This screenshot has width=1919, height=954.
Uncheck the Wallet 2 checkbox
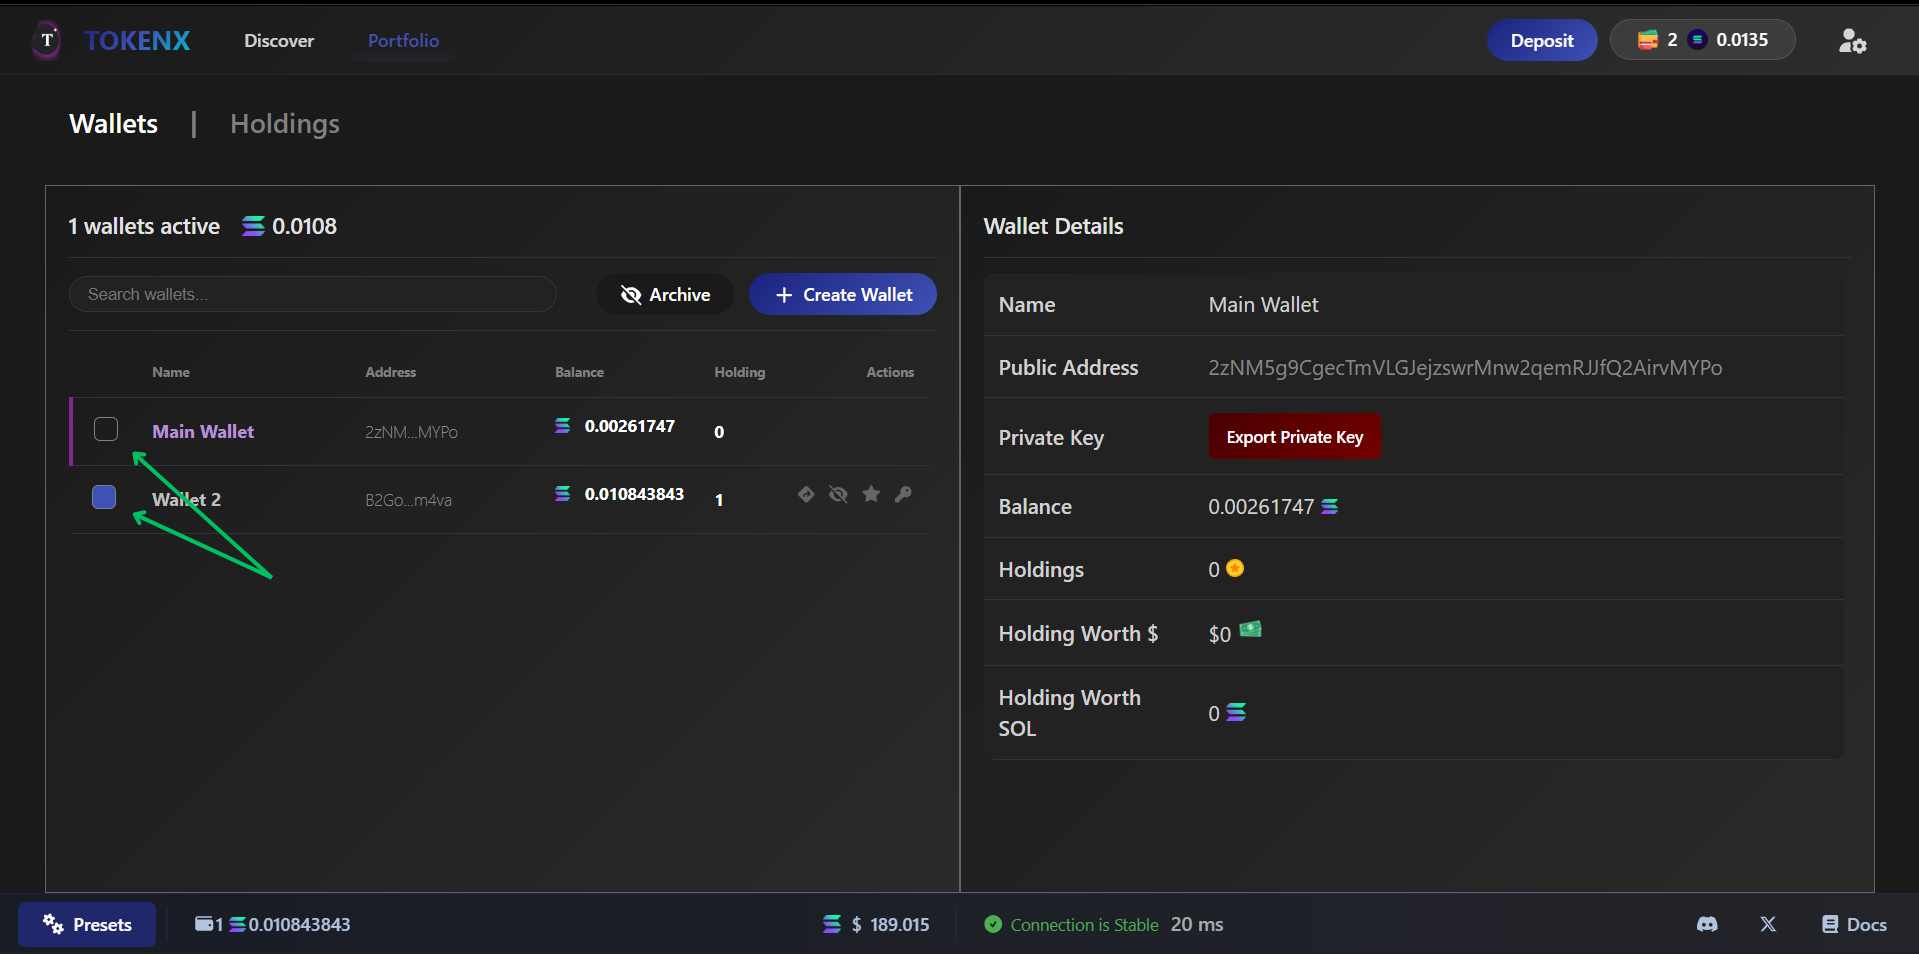104,497
